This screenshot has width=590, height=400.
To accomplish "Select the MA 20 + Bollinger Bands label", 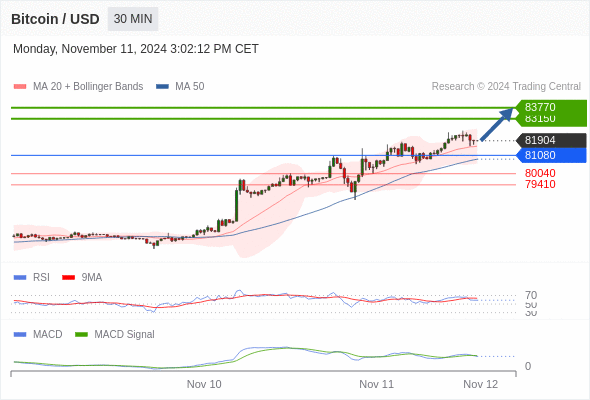I will coord(88,87).
